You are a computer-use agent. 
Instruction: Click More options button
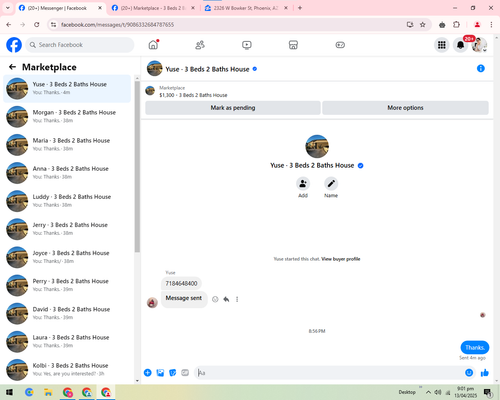pyautogui.click(x=405, y=108)
